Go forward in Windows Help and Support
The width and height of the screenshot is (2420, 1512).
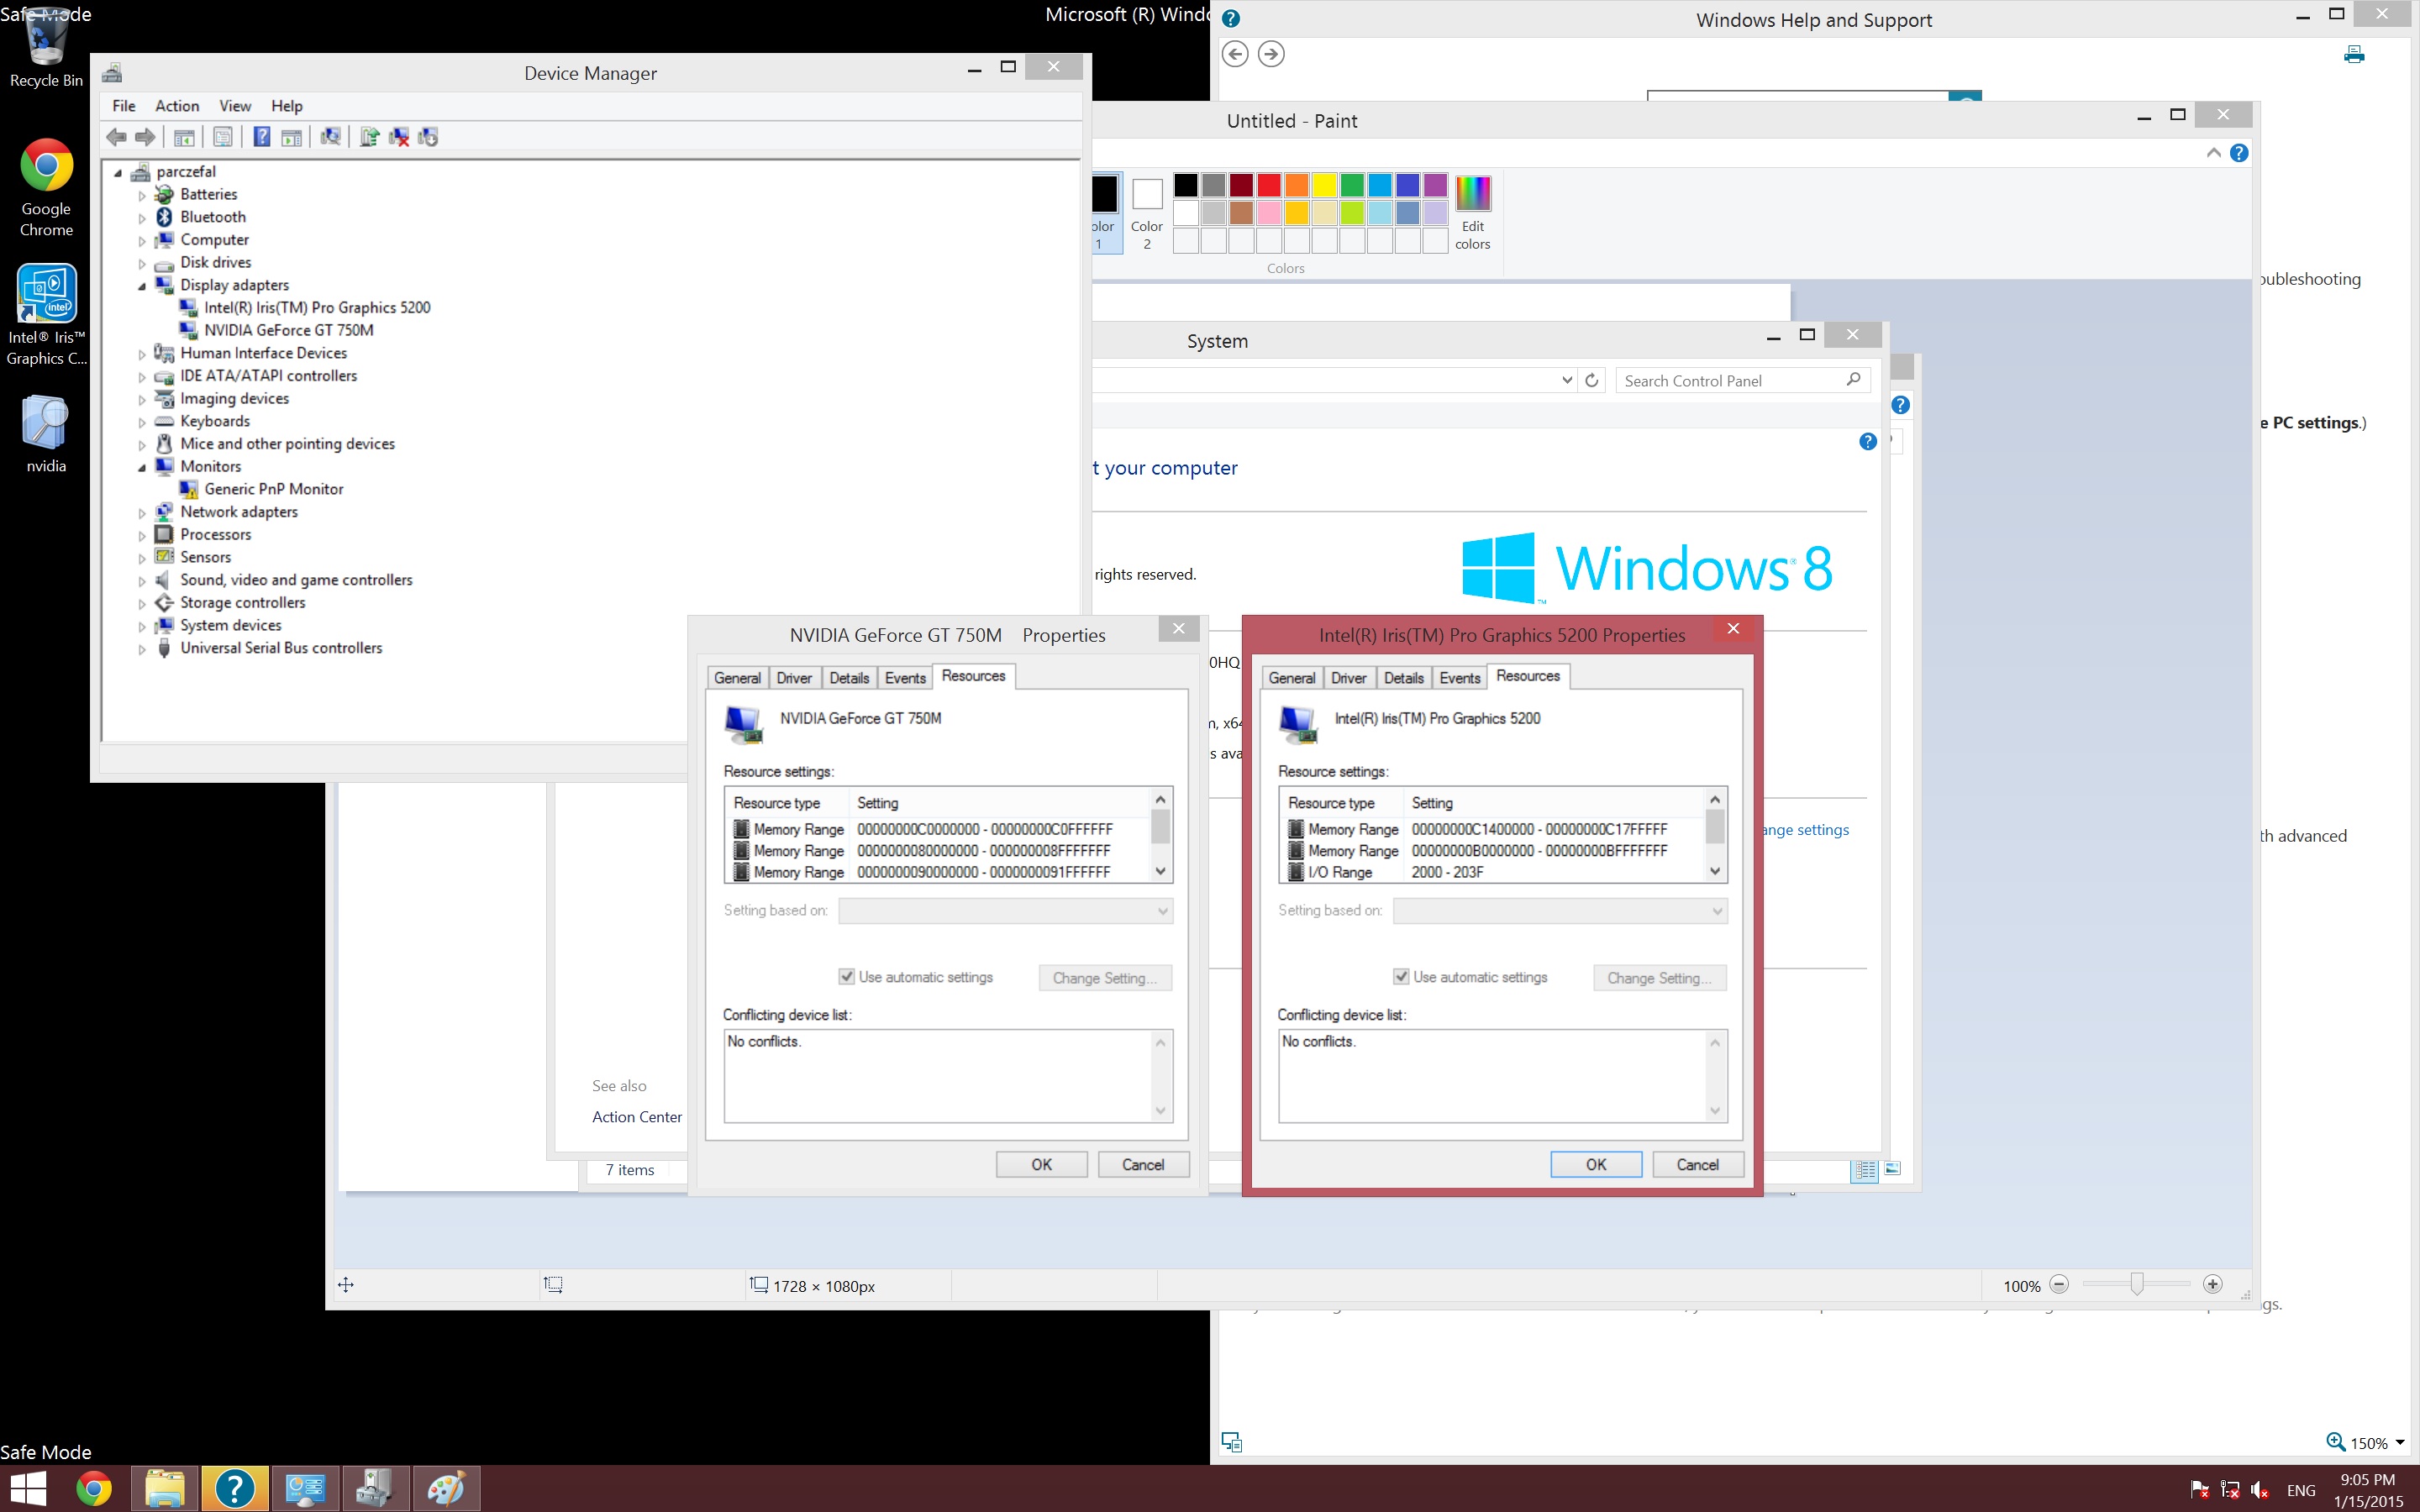pos(1271,54)
